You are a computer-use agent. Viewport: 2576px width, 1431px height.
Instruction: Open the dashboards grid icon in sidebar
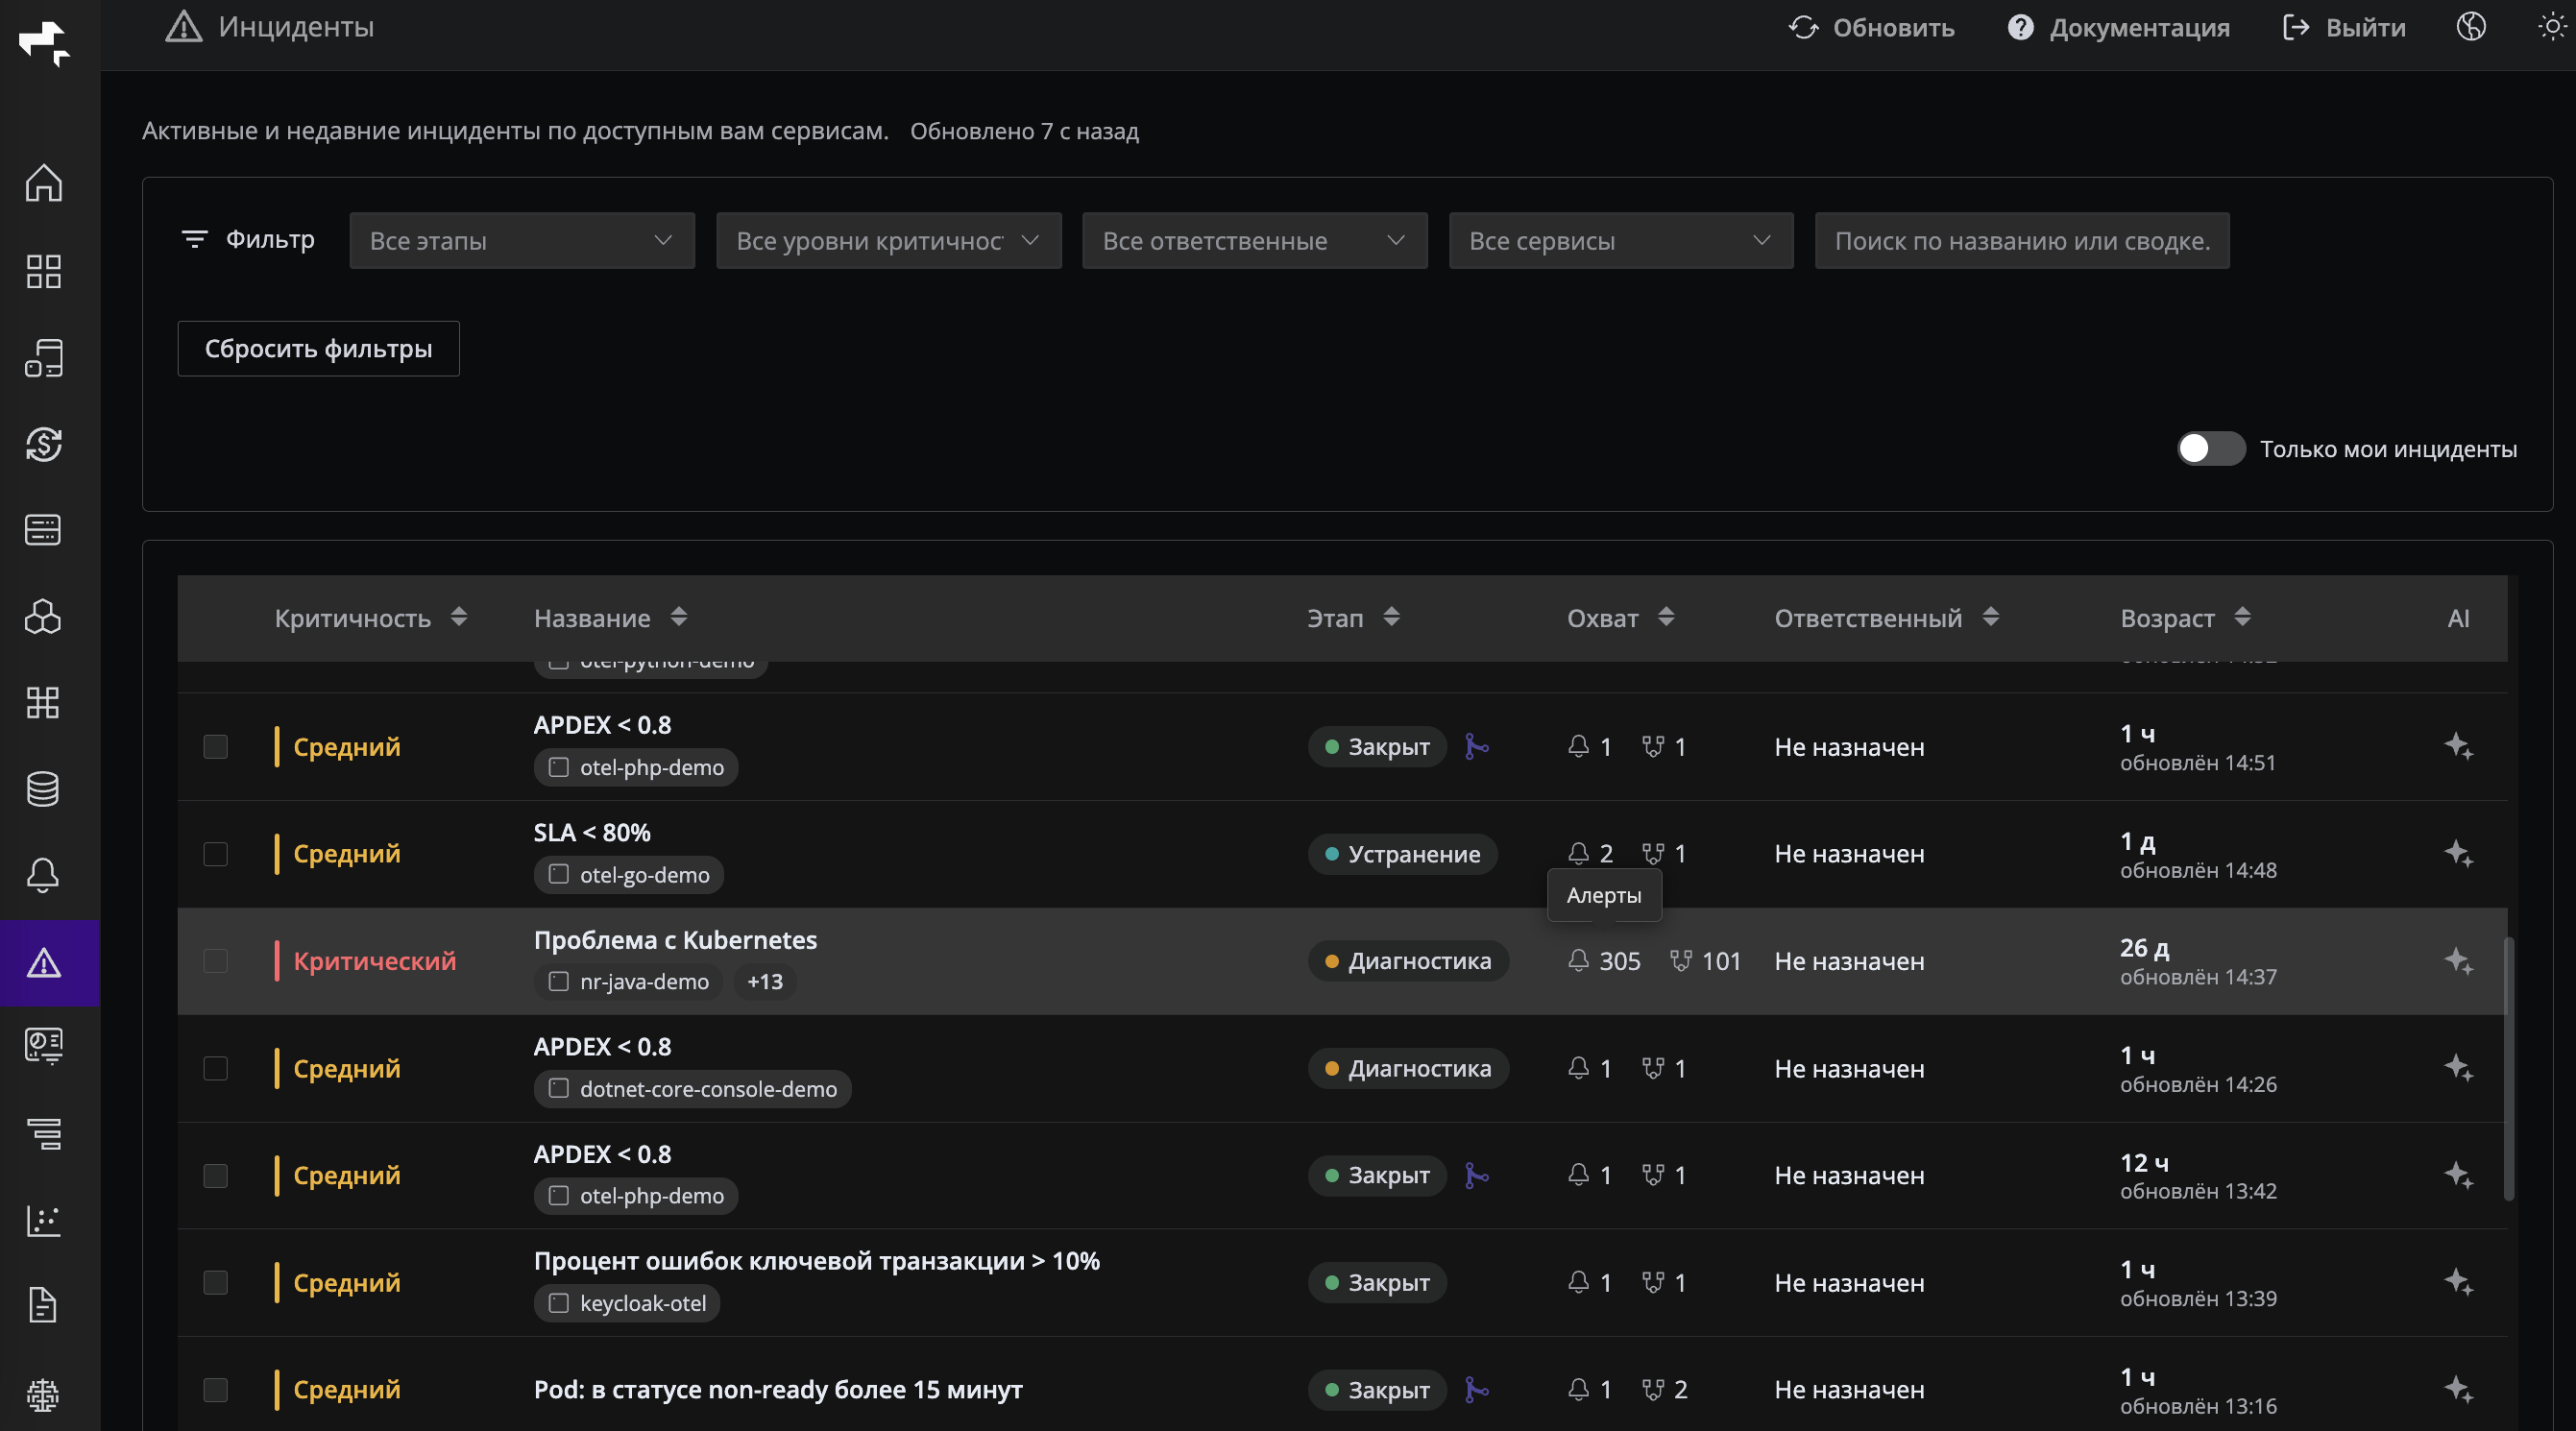point(43,271)
